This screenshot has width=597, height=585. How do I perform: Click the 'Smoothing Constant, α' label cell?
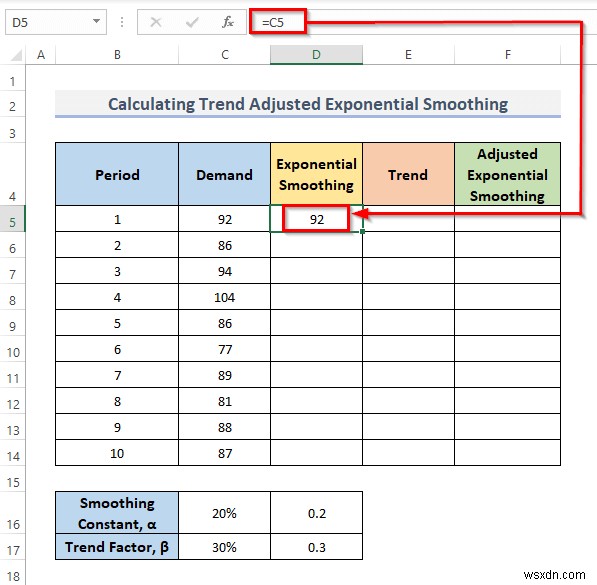pos(117,513)
